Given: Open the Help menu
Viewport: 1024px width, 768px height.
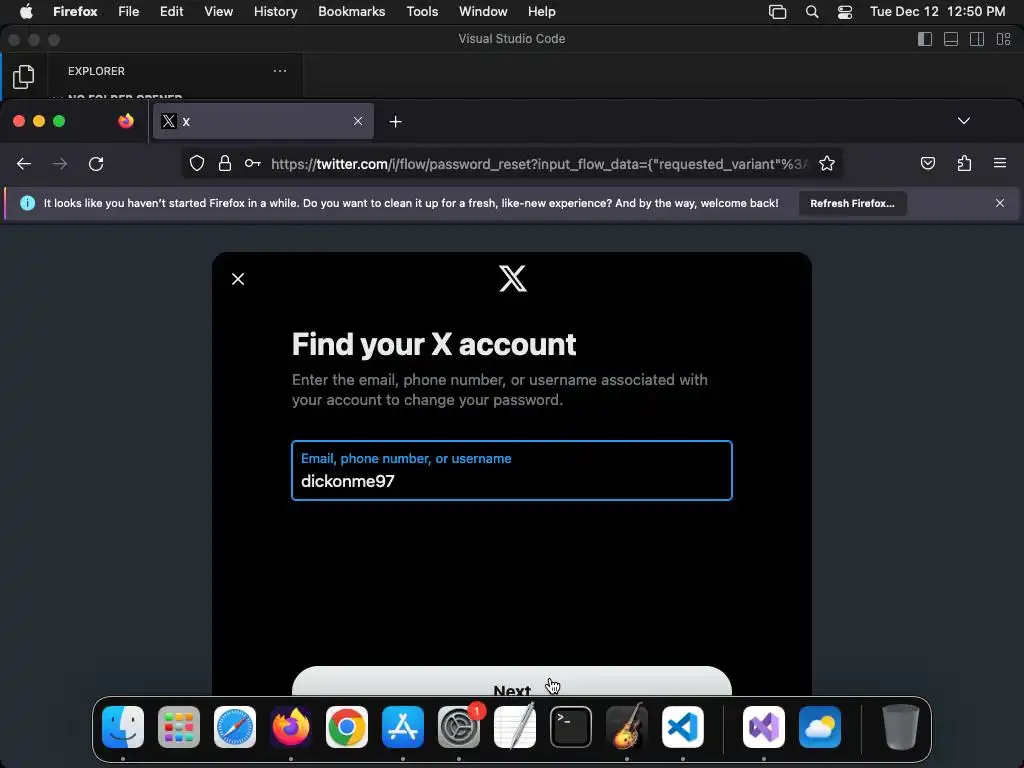Looking at the screenshot, I should tap(541, 11).
